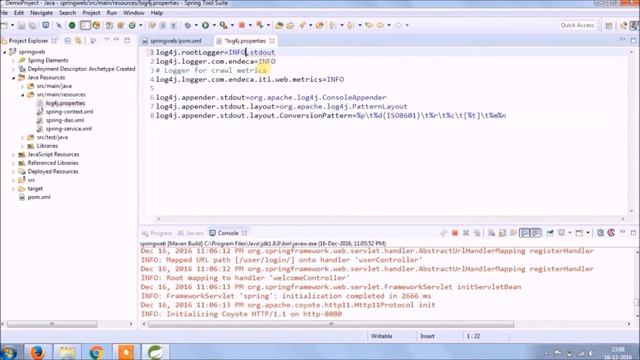This screenshot has height=360, width=640.
Task: Click line 6 ConsoleAppender text in editor
Action: coord(353,98)
